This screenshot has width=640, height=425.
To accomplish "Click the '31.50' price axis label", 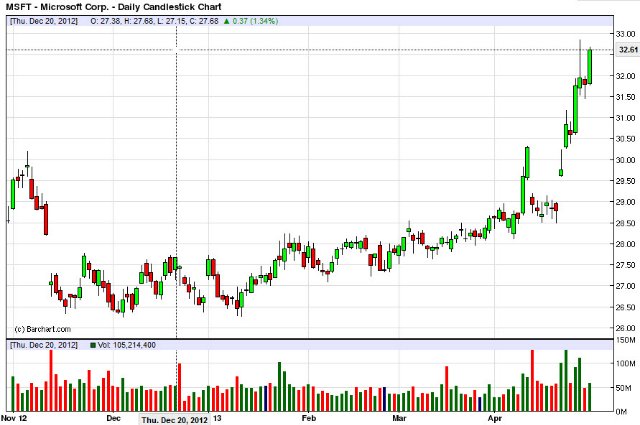I will (x=625, y=97).
